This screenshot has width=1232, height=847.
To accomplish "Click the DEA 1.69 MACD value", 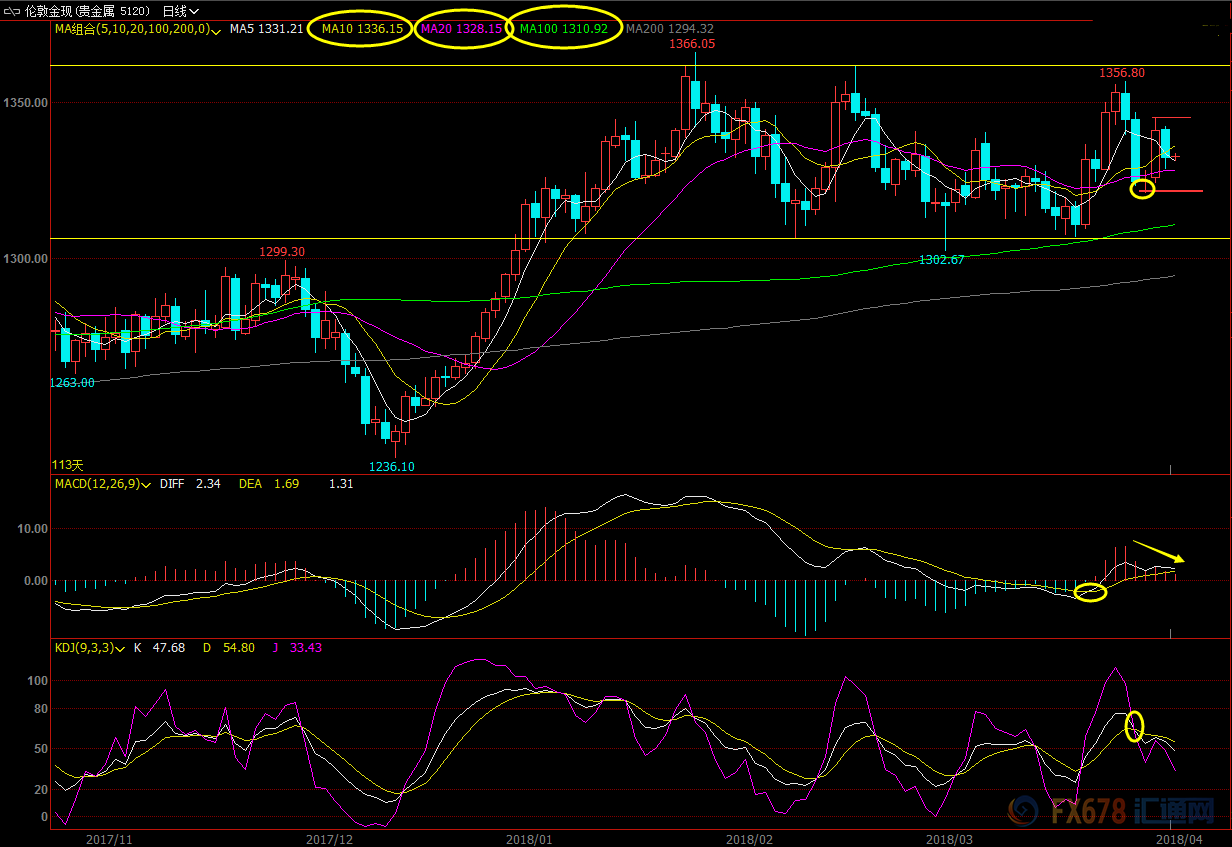I will point(268,485).
